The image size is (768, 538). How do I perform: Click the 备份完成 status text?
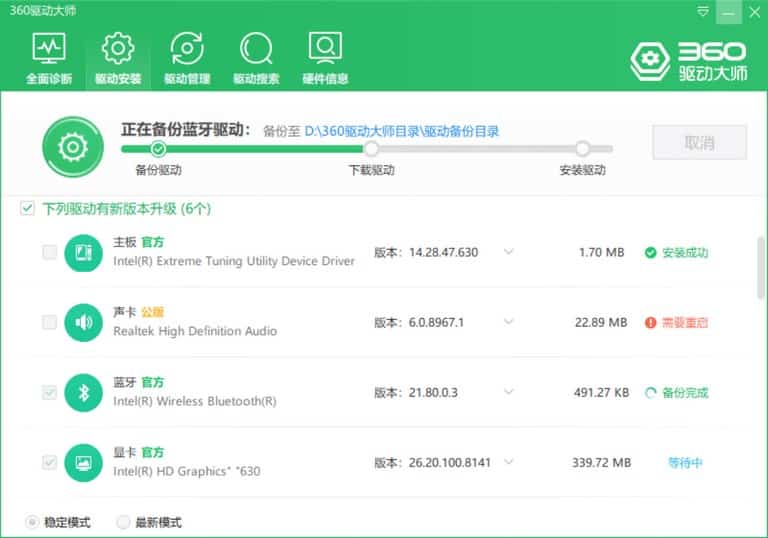685,393
